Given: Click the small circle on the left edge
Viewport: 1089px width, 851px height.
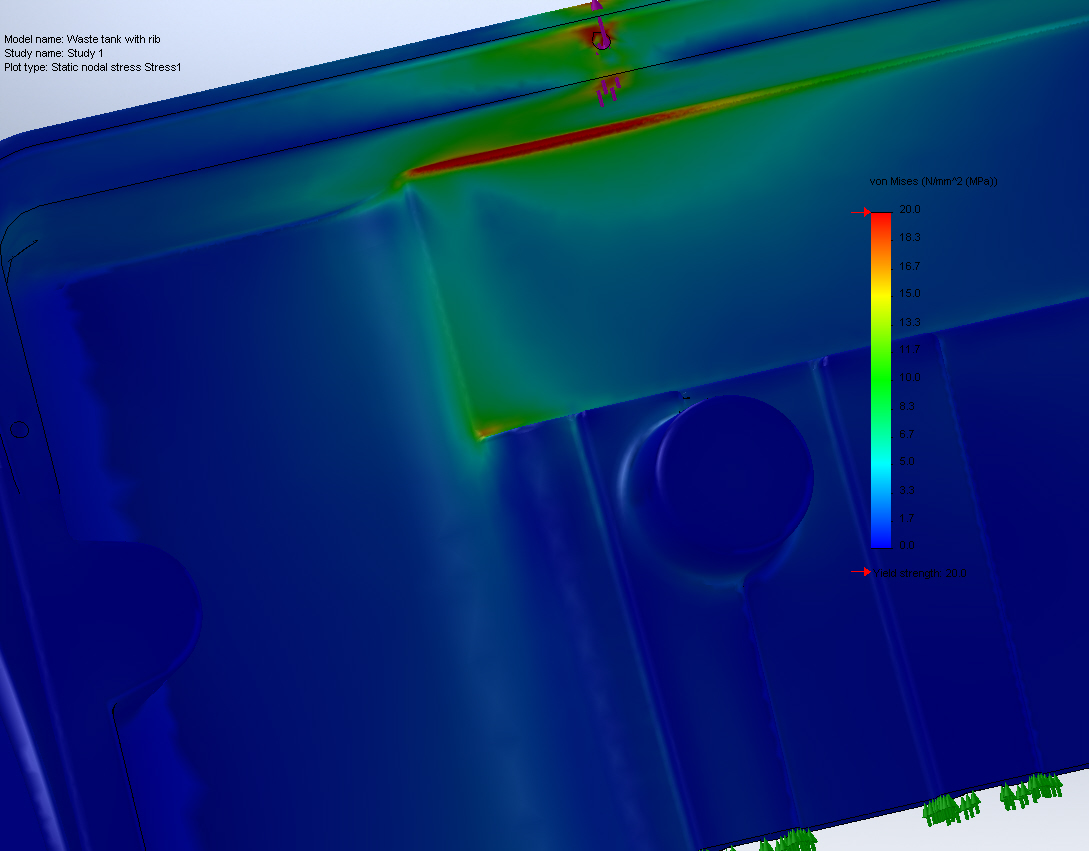Looking at the screenshot, I should pyautogui.click(x=19, y=430).
